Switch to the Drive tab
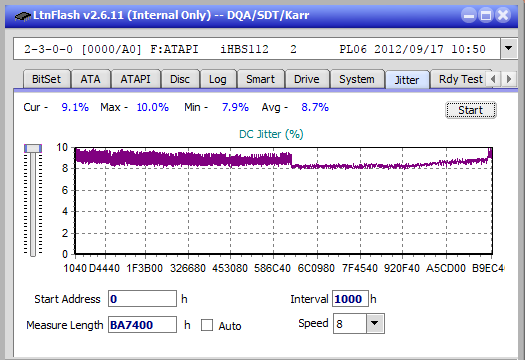The image size is (525, 360). point(307,79)
